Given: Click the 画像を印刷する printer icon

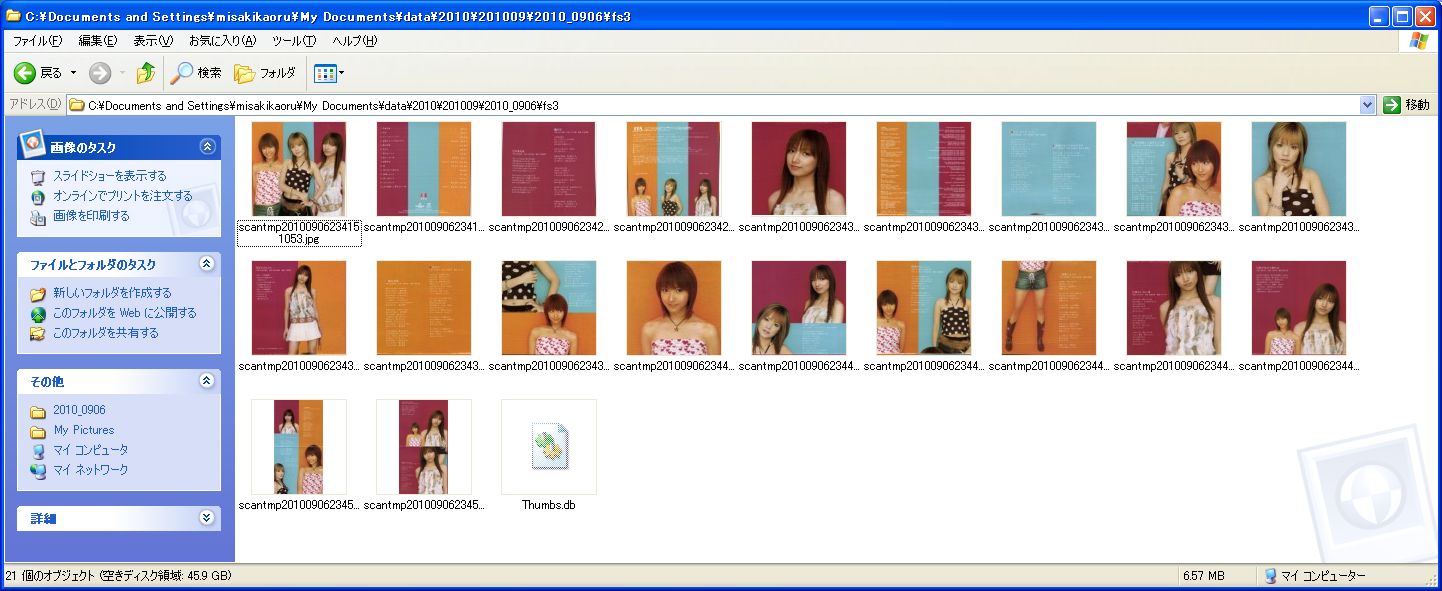Looking at the screenshot, I should coord(38,217).
